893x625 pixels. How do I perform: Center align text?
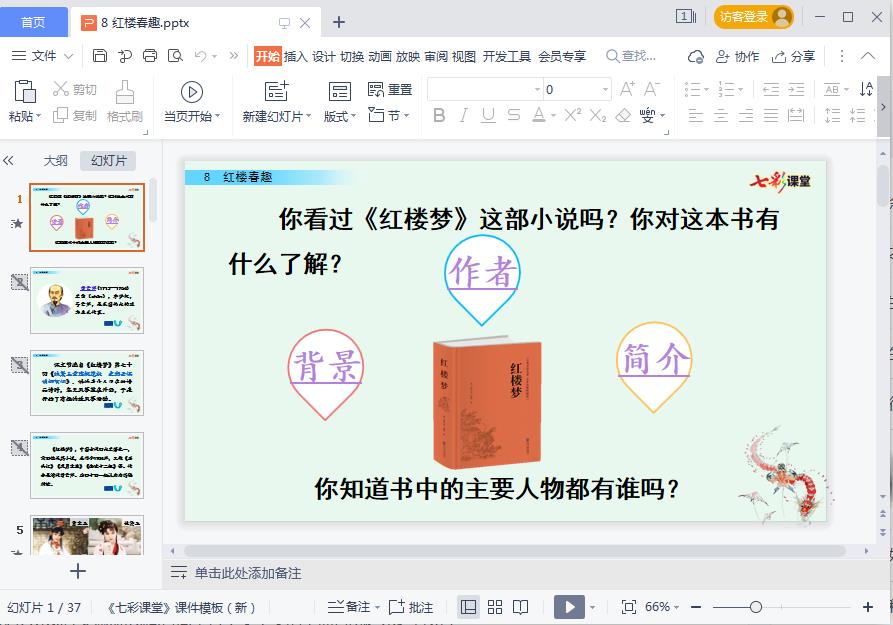[721, 116]
